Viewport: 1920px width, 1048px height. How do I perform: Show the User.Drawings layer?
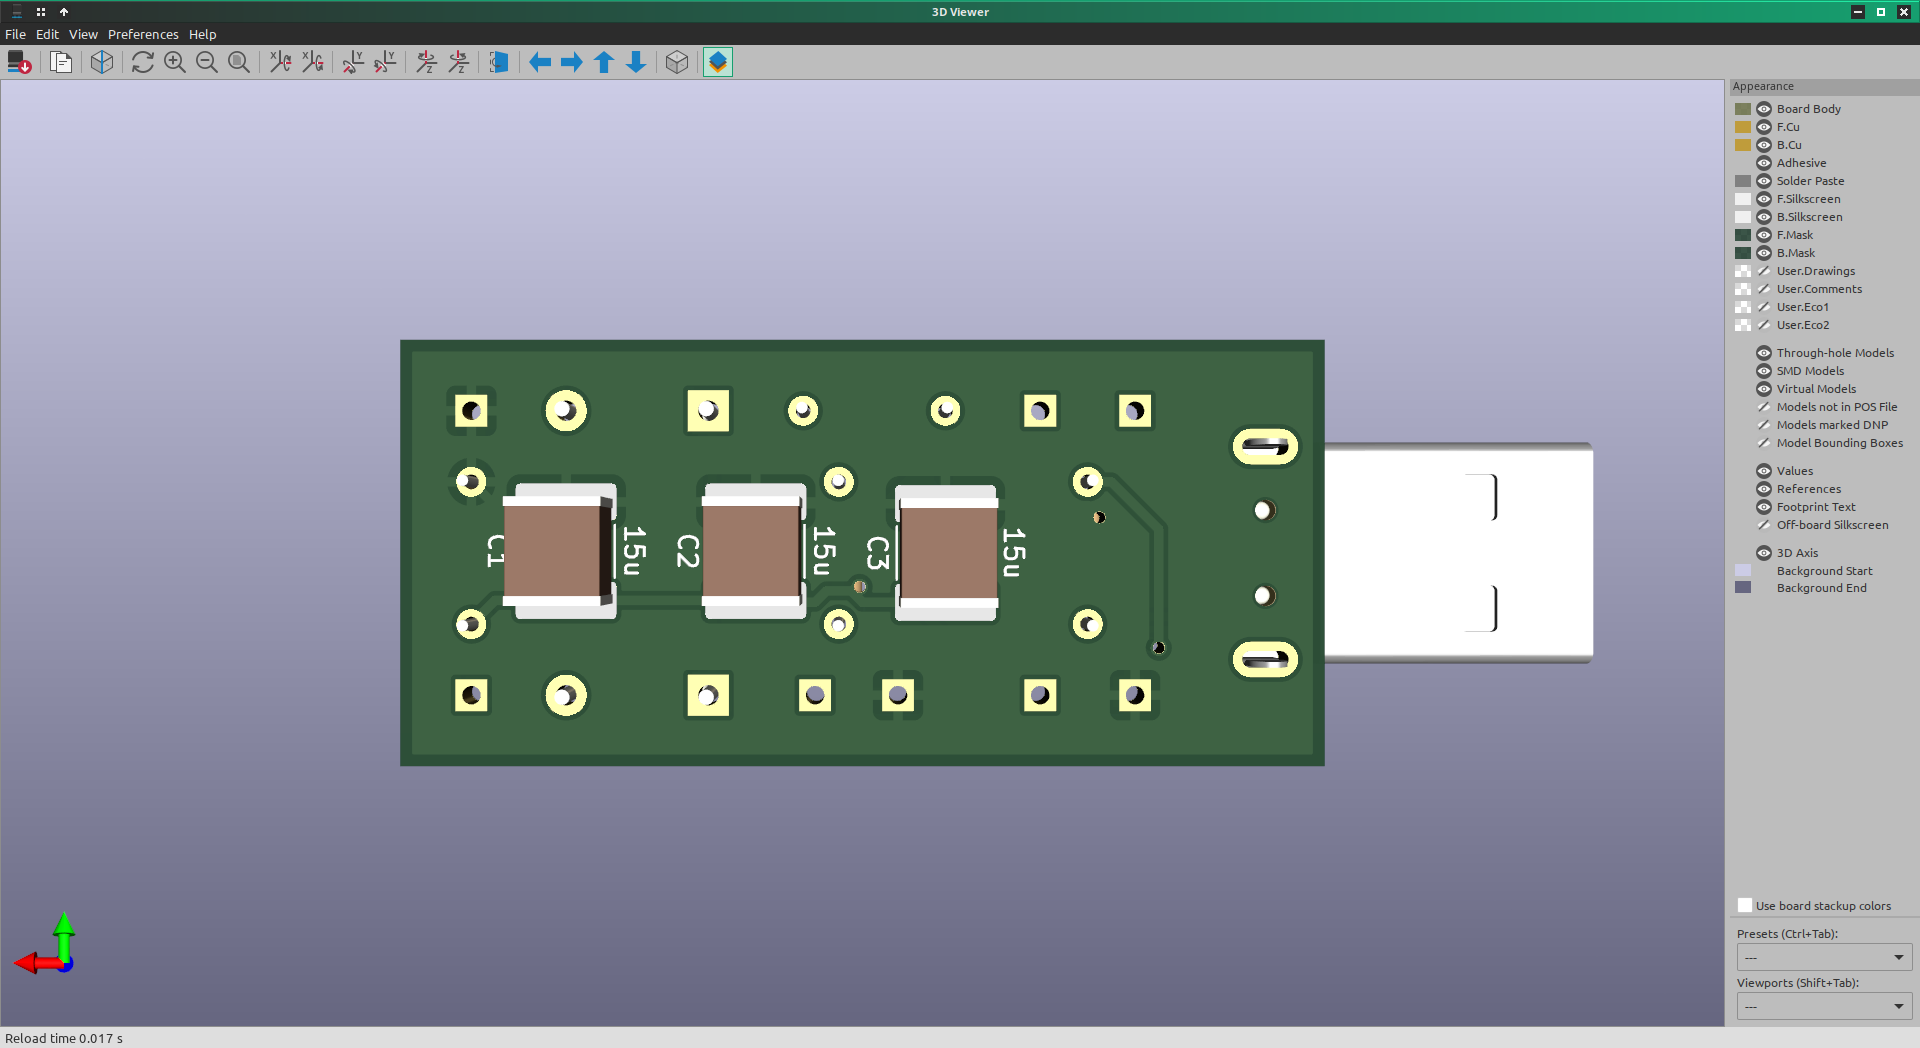[1764, 271]
